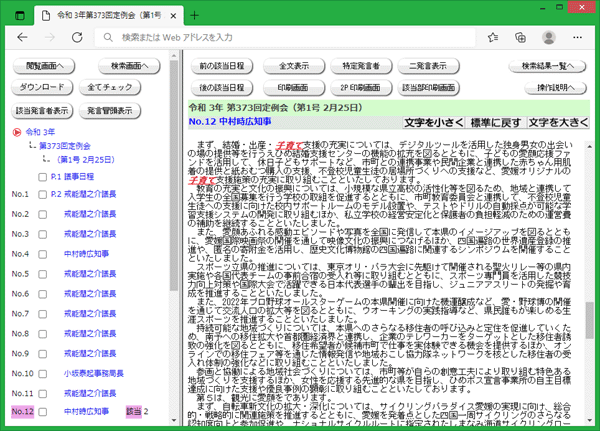Check the No.3 row checkbox
This screenshot has width=600, height=431.
point(42,234)
